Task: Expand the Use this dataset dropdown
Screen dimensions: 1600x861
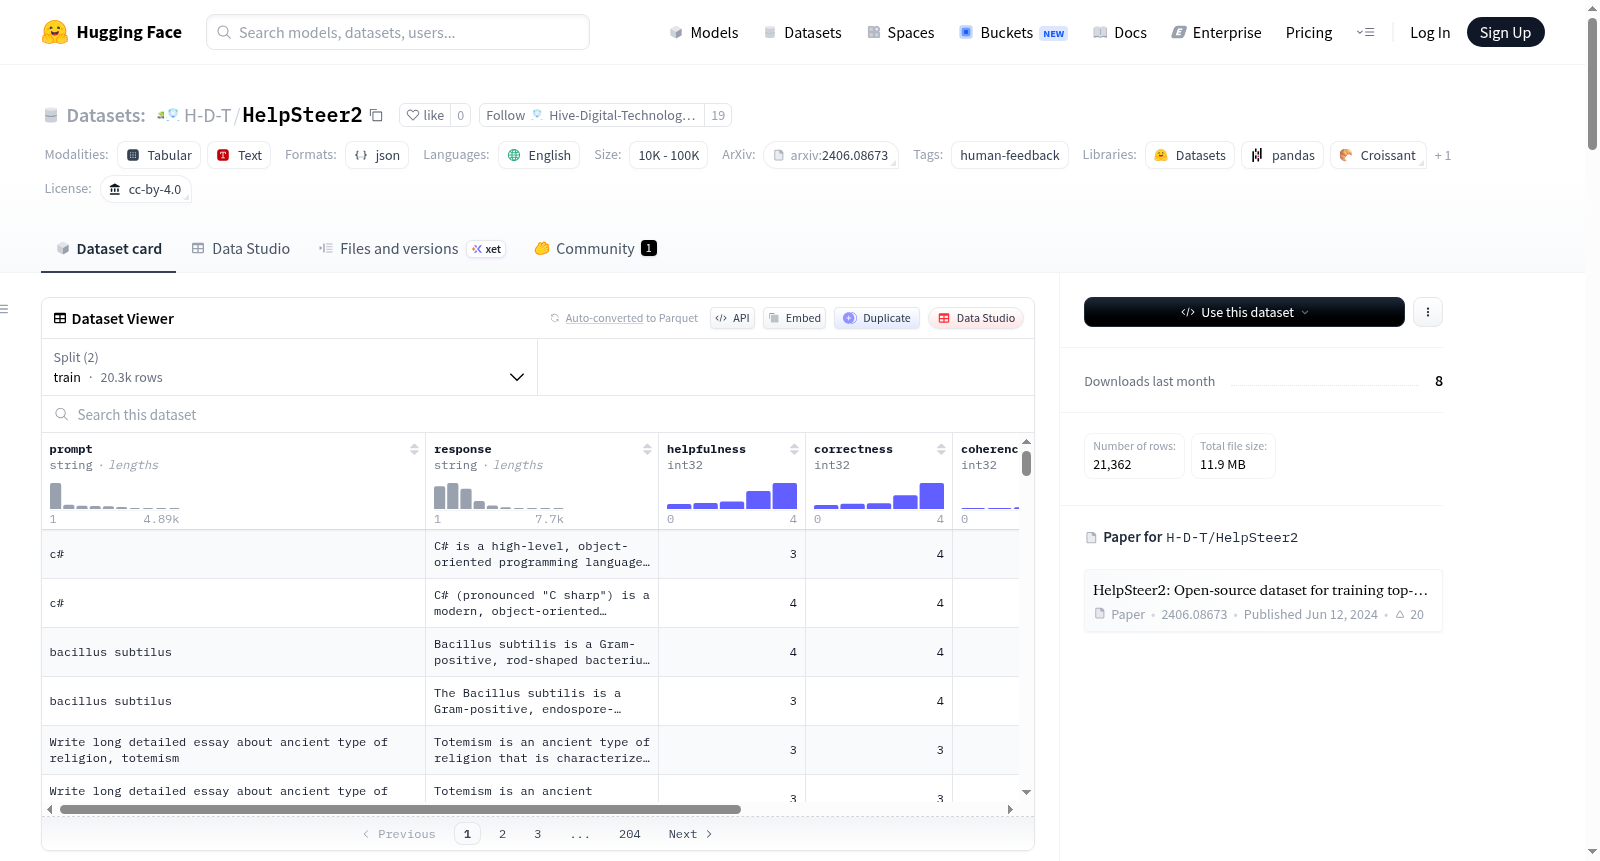Action: point(1244,312)
